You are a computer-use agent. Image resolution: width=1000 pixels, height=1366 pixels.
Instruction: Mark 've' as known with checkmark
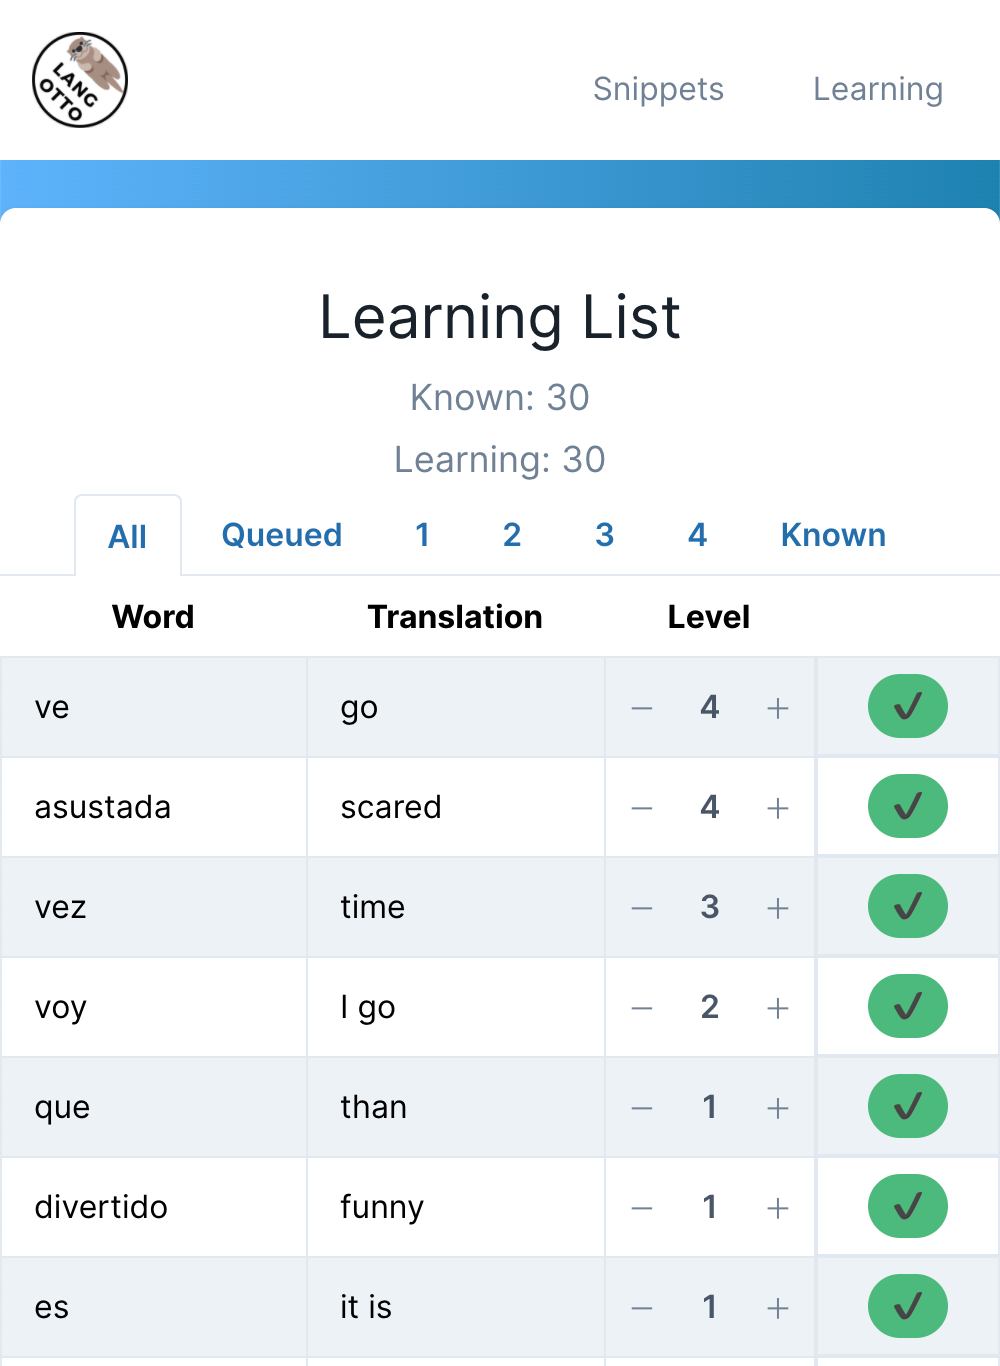[907, 707]
